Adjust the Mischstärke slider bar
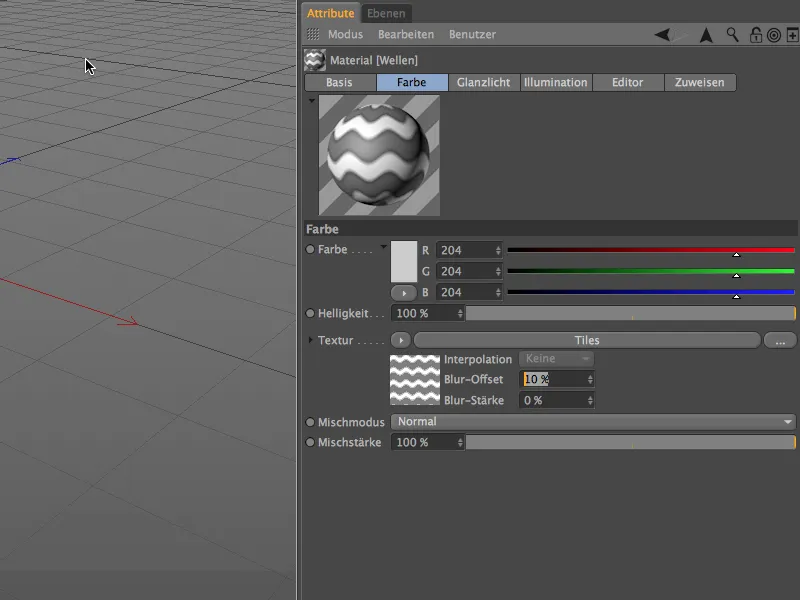Image resolution: width=800 pixels, height=600 pixels. point(631,442)
